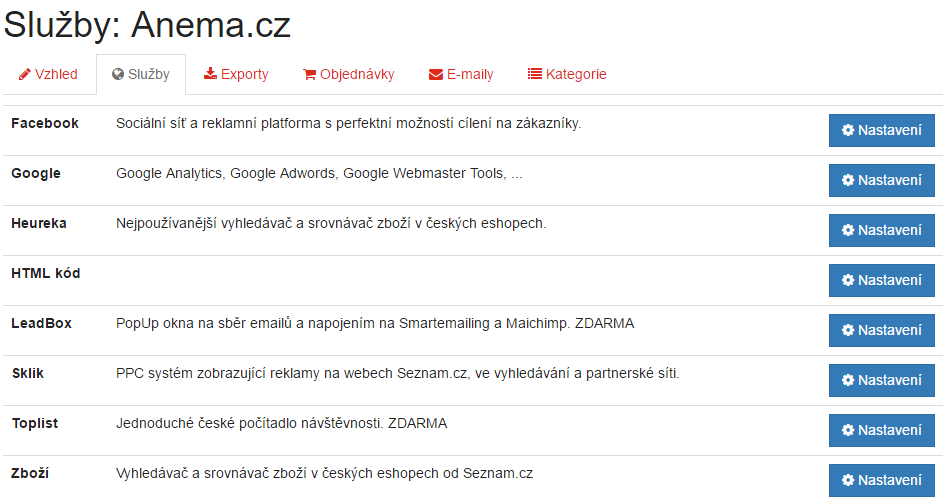Click the pencil icon on the Vzhled tab
945x504 pixels.
point(25,74)
